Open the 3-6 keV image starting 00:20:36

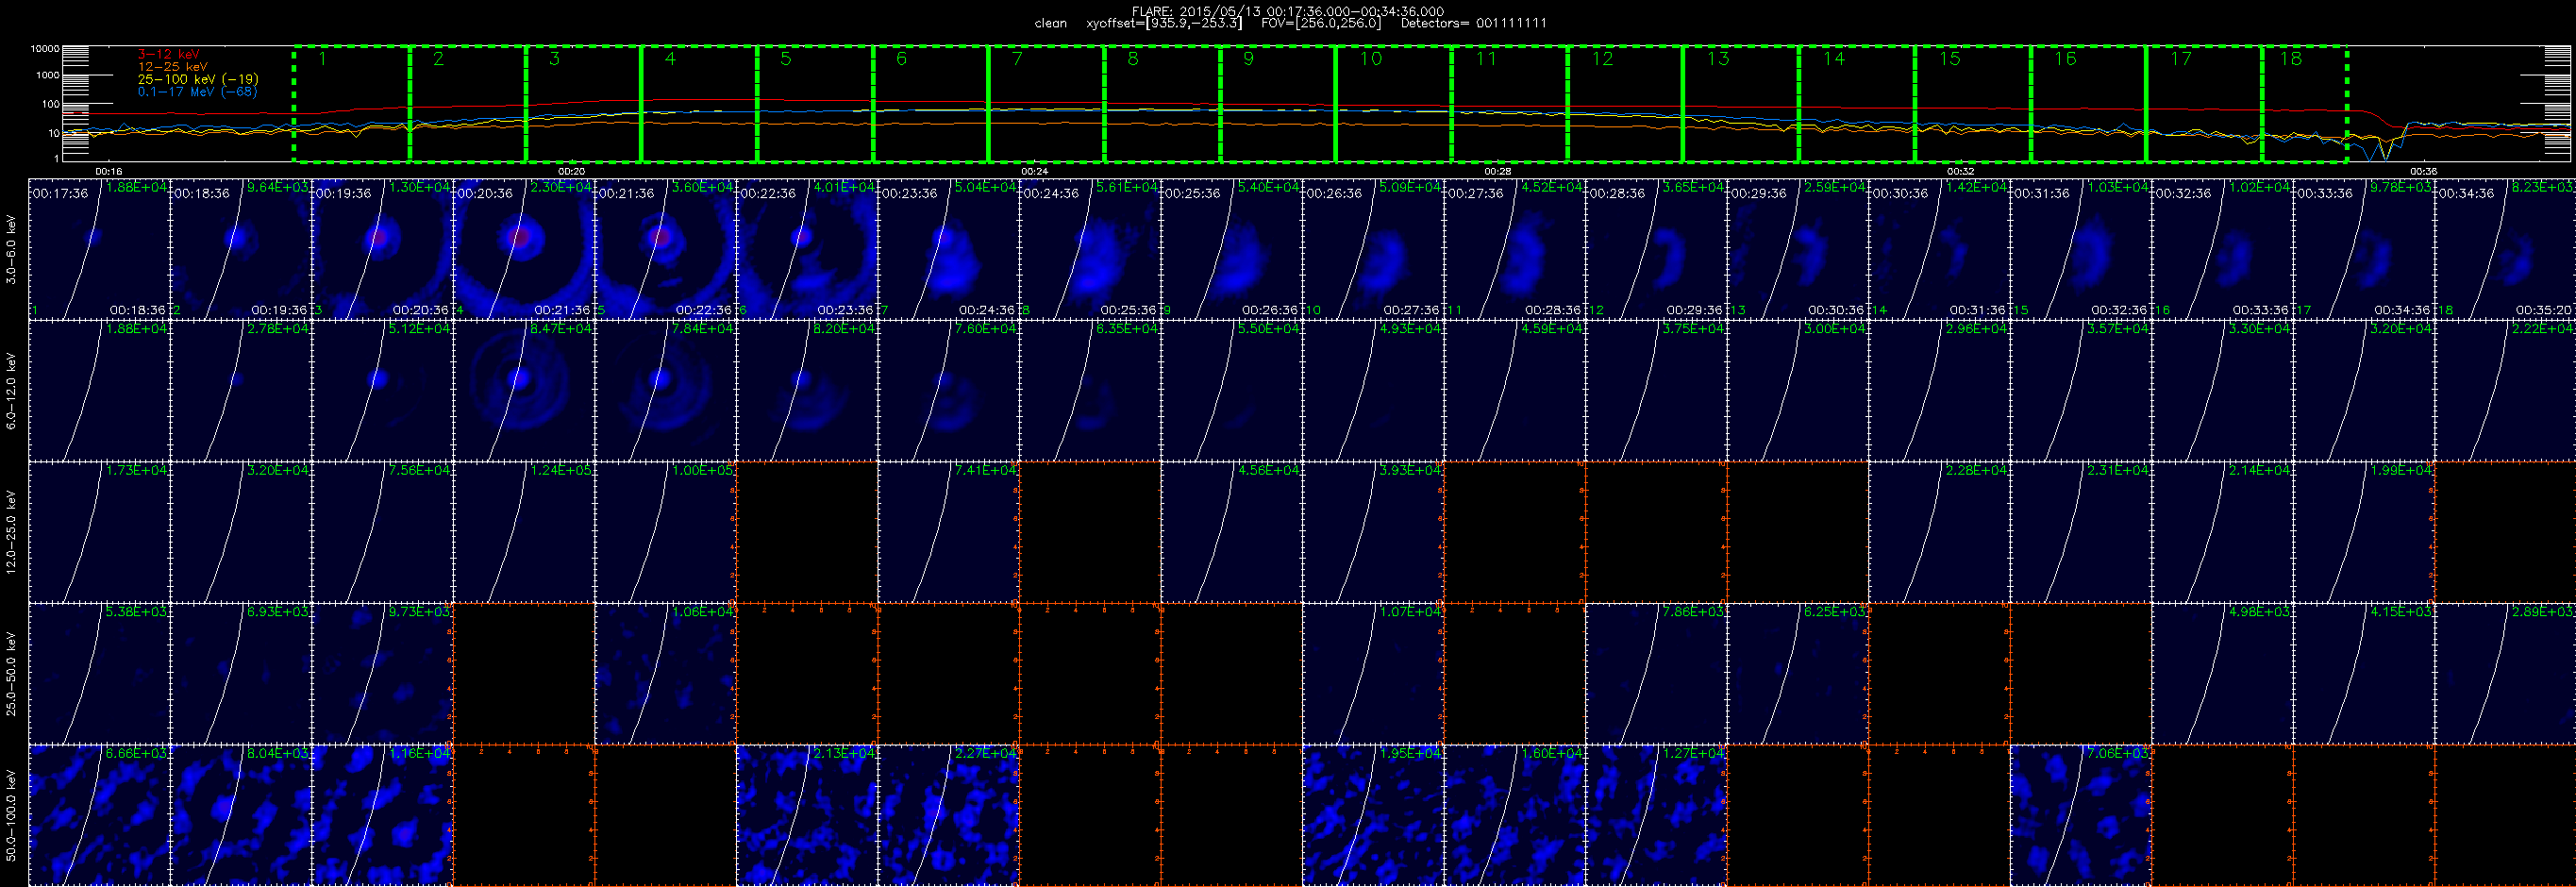pyautogui.click(x=524, y=249)
